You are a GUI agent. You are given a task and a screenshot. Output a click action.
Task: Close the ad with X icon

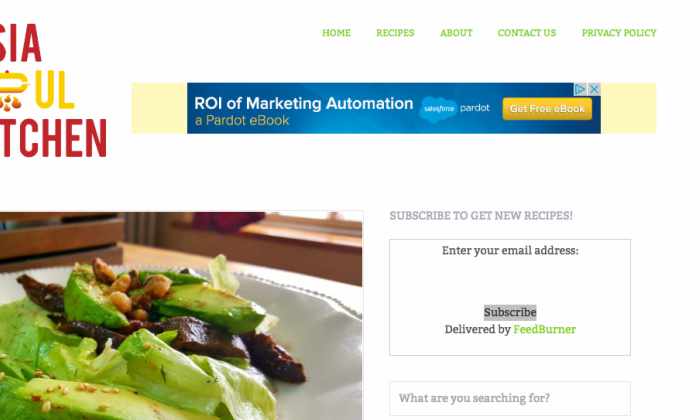point(594,89)
